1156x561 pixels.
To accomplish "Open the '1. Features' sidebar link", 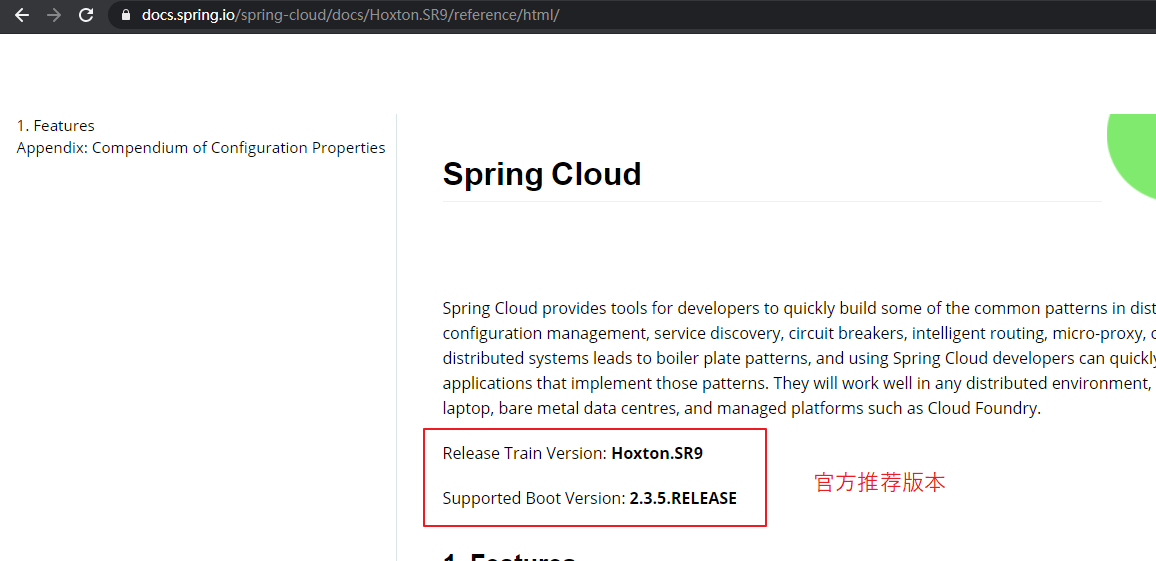I will 55,125.
